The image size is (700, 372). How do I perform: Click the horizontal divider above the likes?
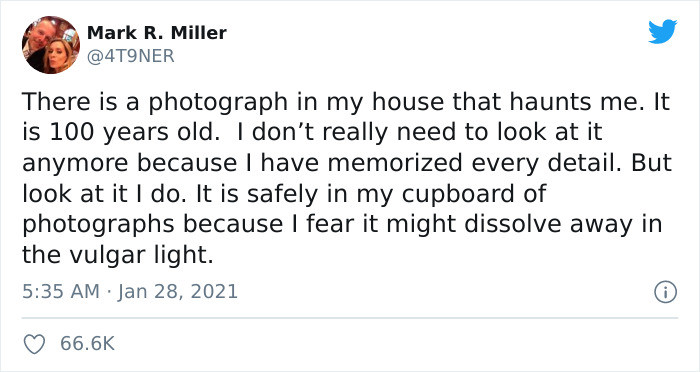click(x=350, y=318)
